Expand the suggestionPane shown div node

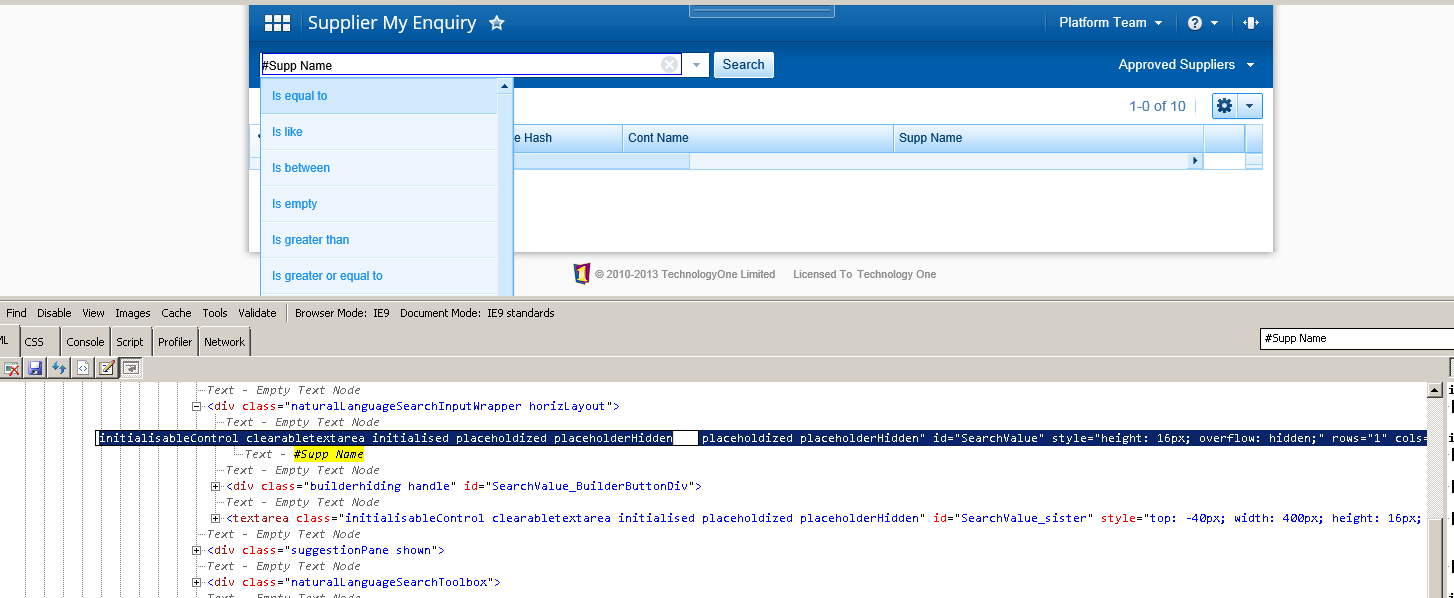point(197,550)
